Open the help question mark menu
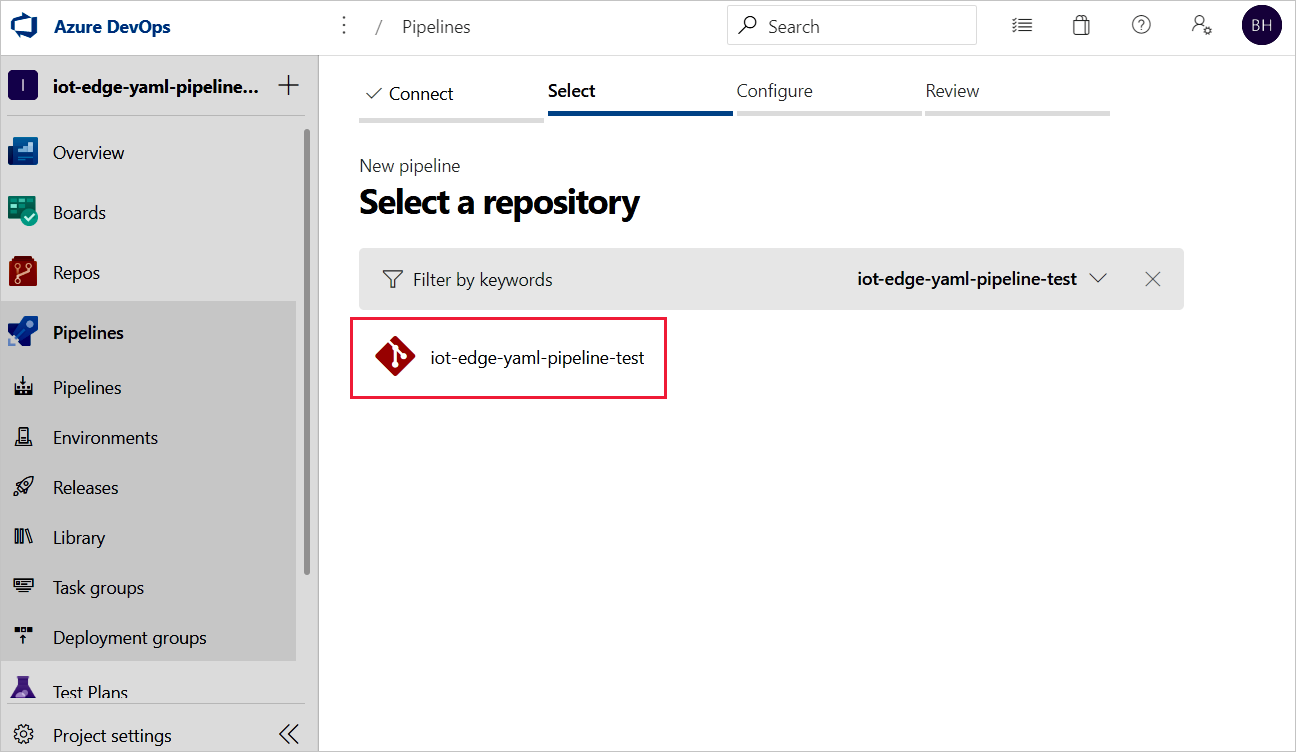This screenshot has height=752, width=1296. click(1141, 25)
